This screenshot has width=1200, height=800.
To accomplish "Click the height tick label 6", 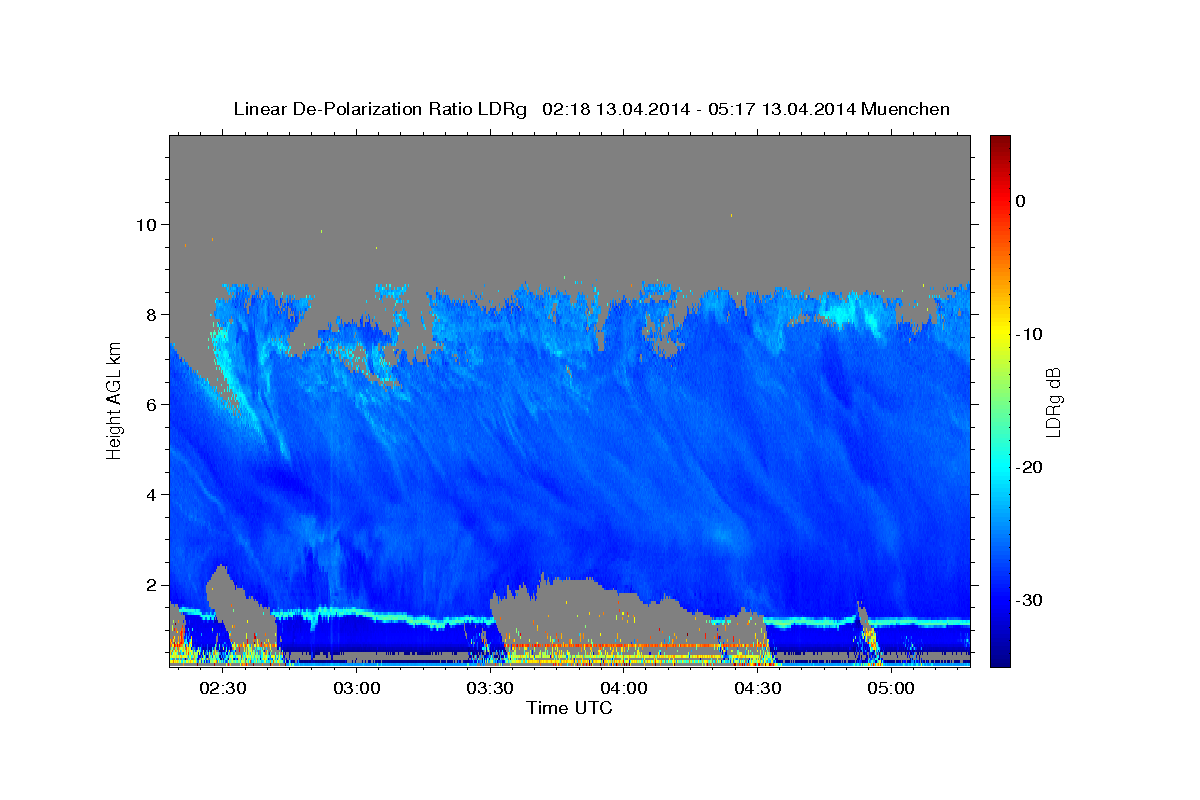I will pyautogui.click(x=150, y=404).
